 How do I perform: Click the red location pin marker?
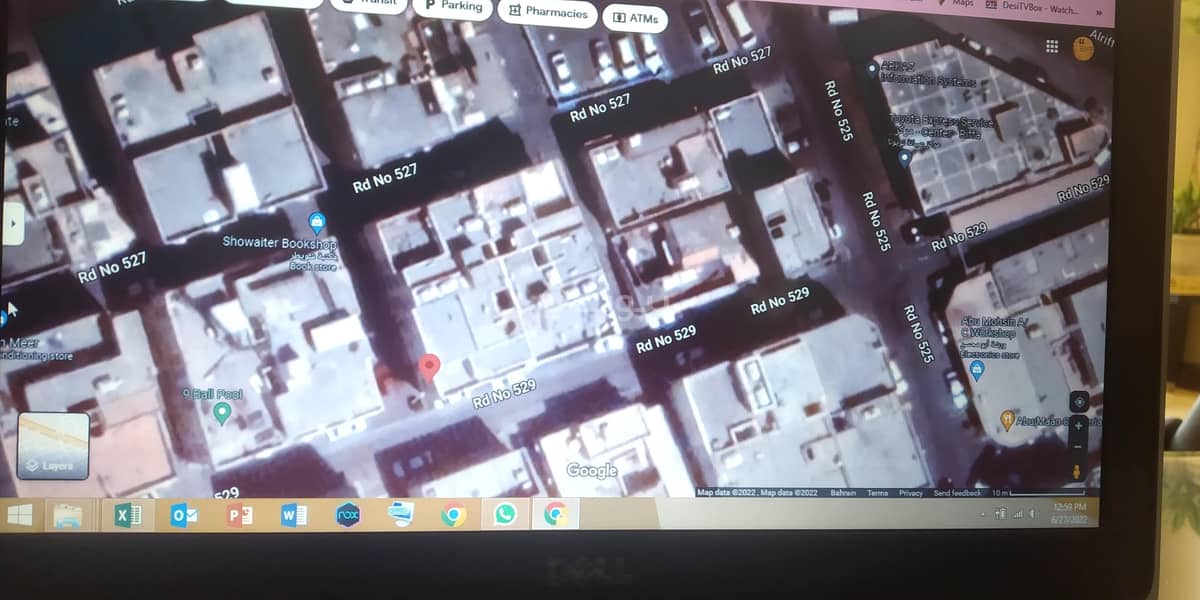click(429, 367)
